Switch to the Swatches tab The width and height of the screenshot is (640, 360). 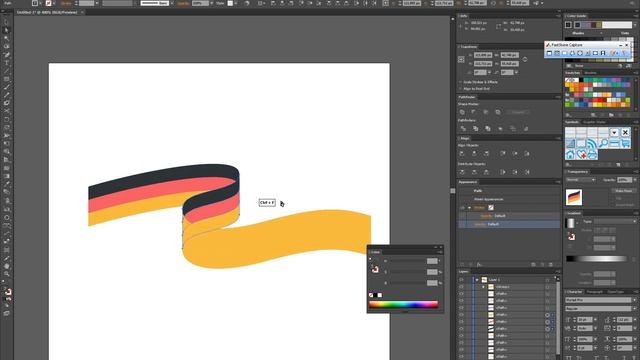[573, 73]
